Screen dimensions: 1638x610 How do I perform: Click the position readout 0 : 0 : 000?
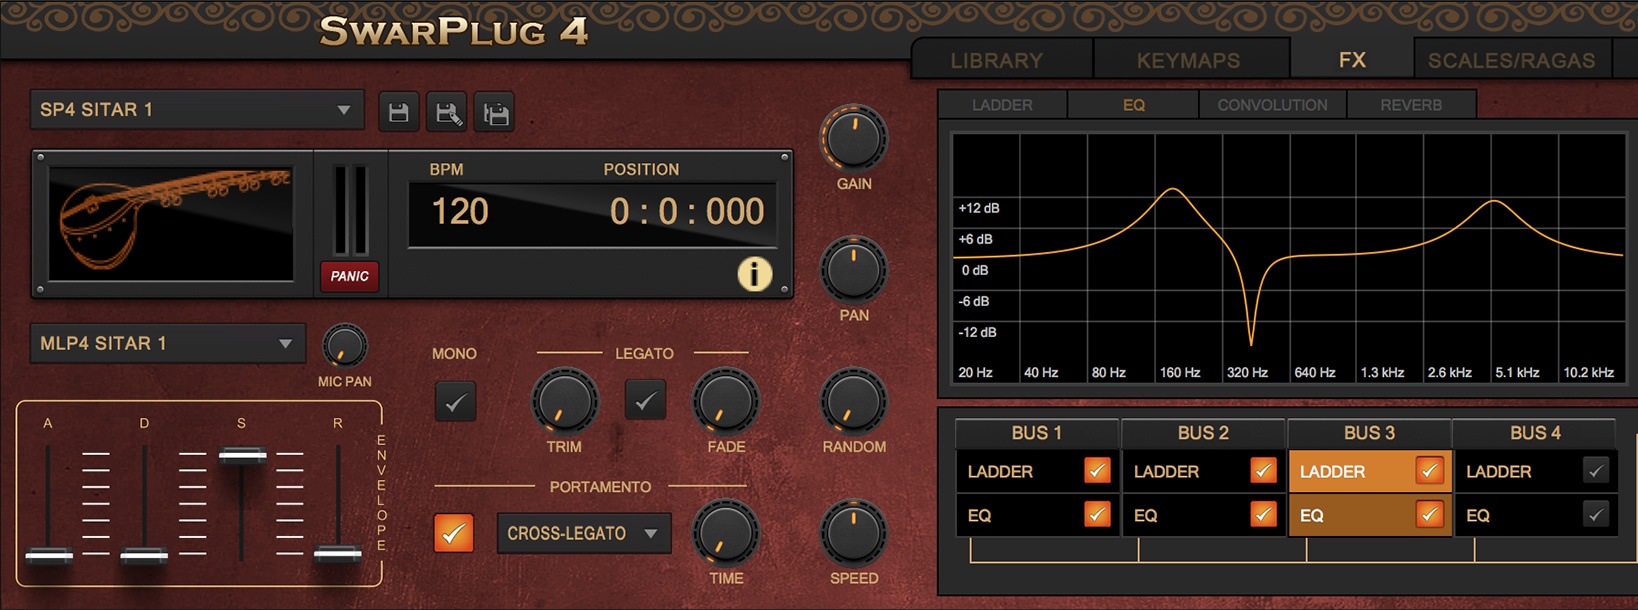687,212
